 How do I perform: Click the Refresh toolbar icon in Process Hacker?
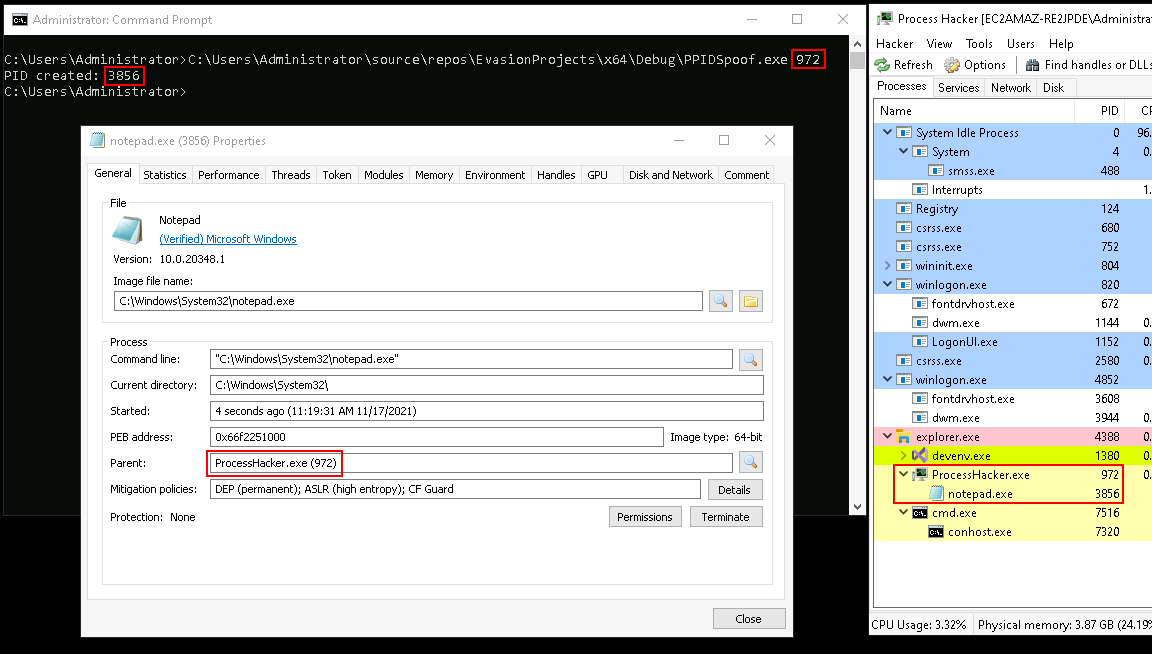882,65
